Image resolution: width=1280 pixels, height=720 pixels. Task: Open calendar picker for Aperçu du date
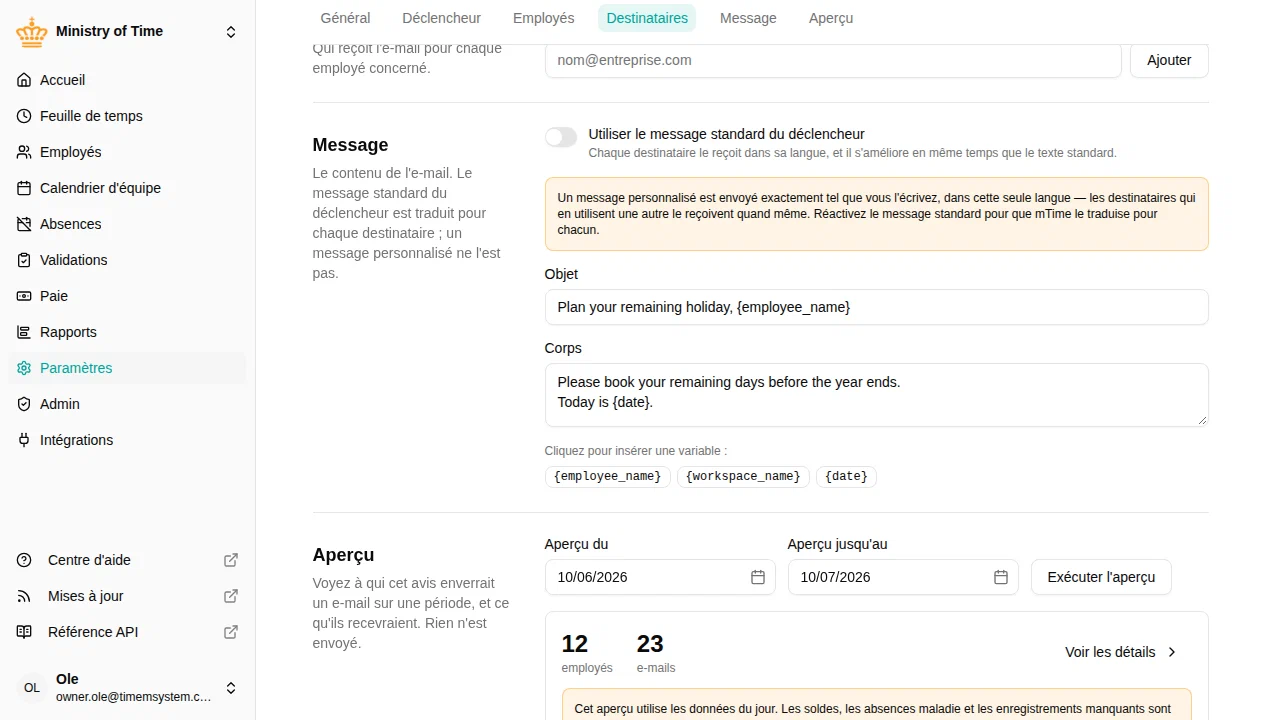coord(758,577)
